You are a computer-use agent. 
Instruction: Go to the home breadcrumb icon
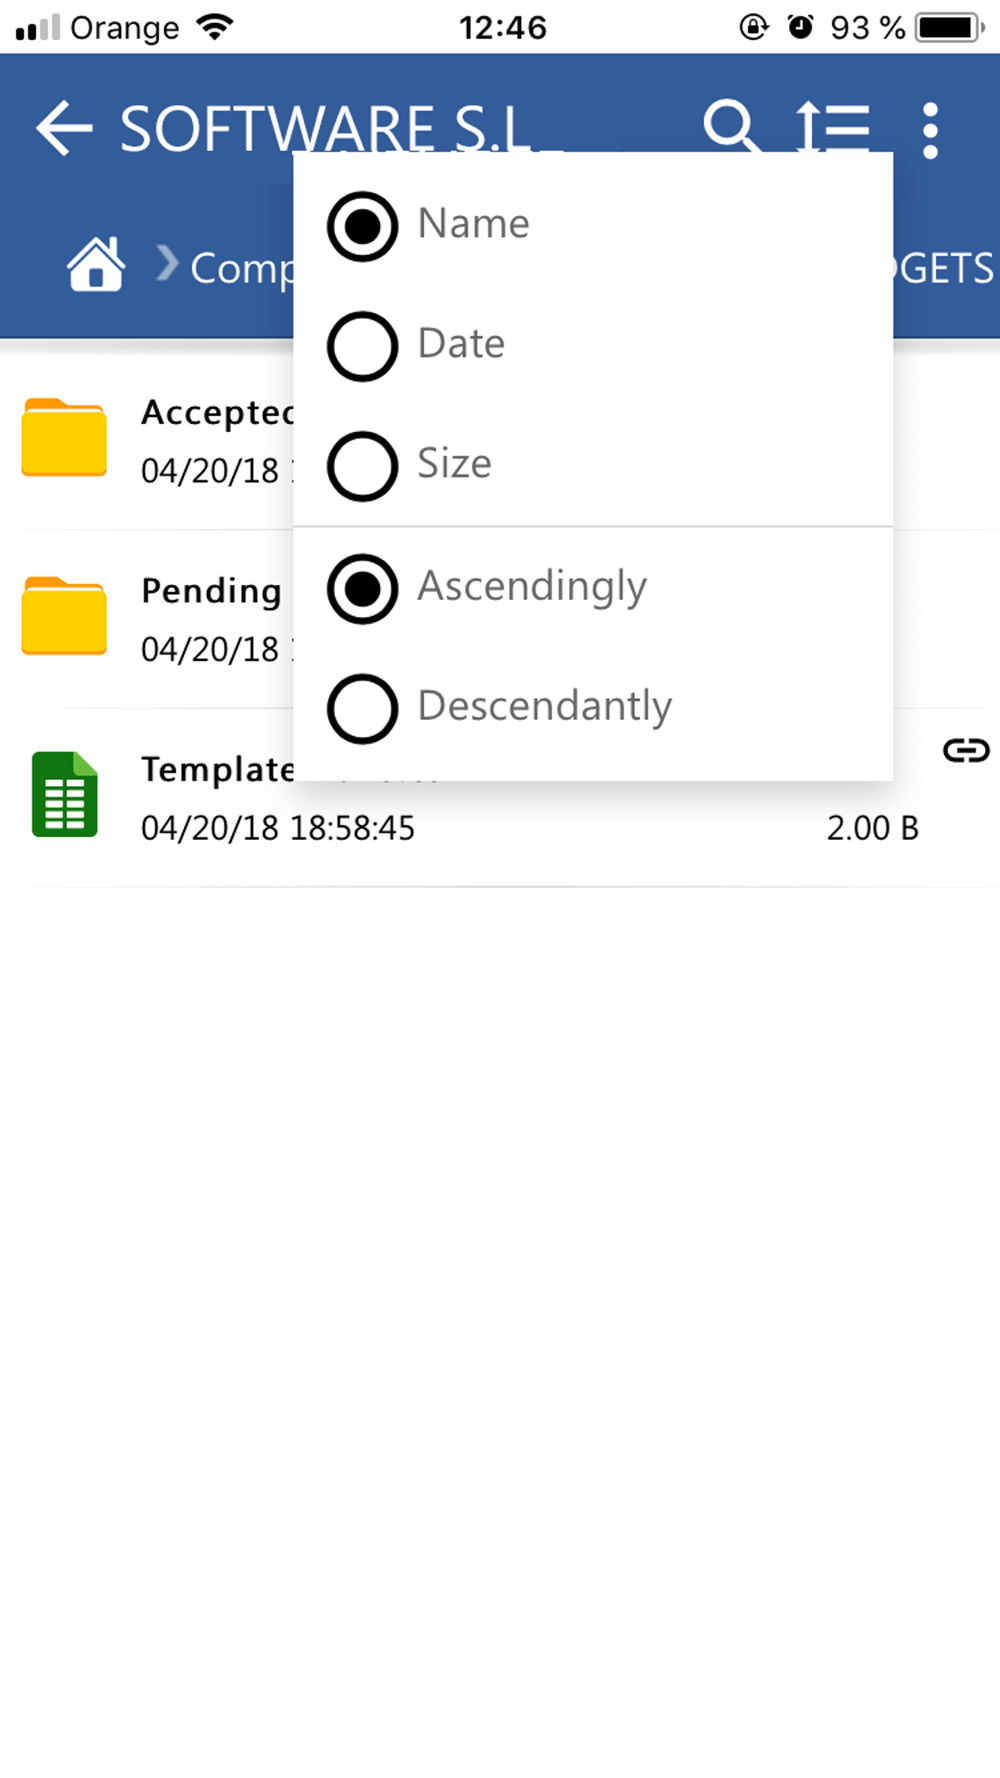click(x=96, y=265)
